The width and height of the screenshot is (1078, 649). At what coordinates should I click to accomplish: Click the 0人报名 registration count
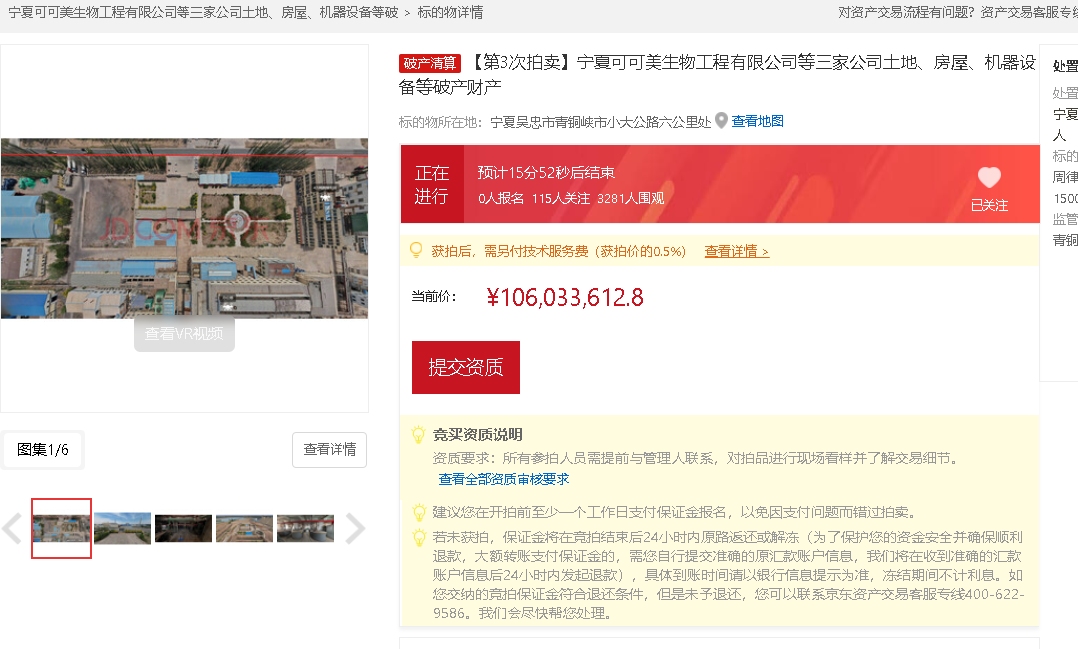[501, 199]
